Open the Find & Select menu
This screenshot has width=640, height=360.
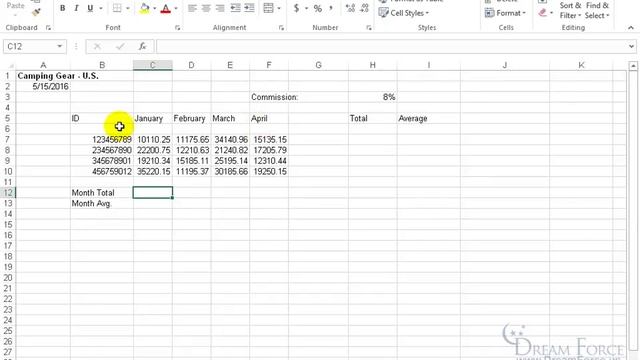click(x=597, y=11)
